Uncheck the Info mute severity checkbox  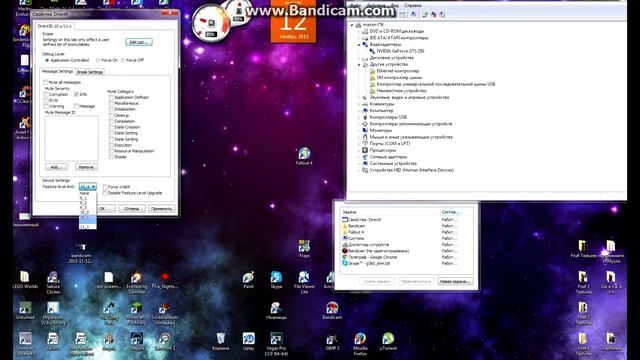click(76, 94)
